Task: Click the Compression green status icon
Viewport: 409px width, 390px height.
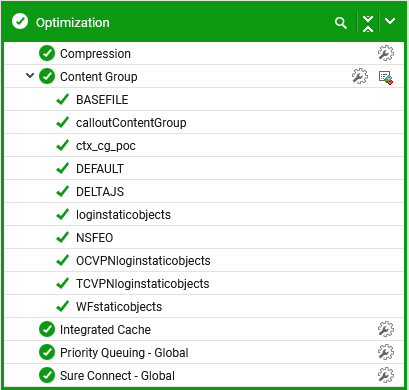Action: pos(47,53)
